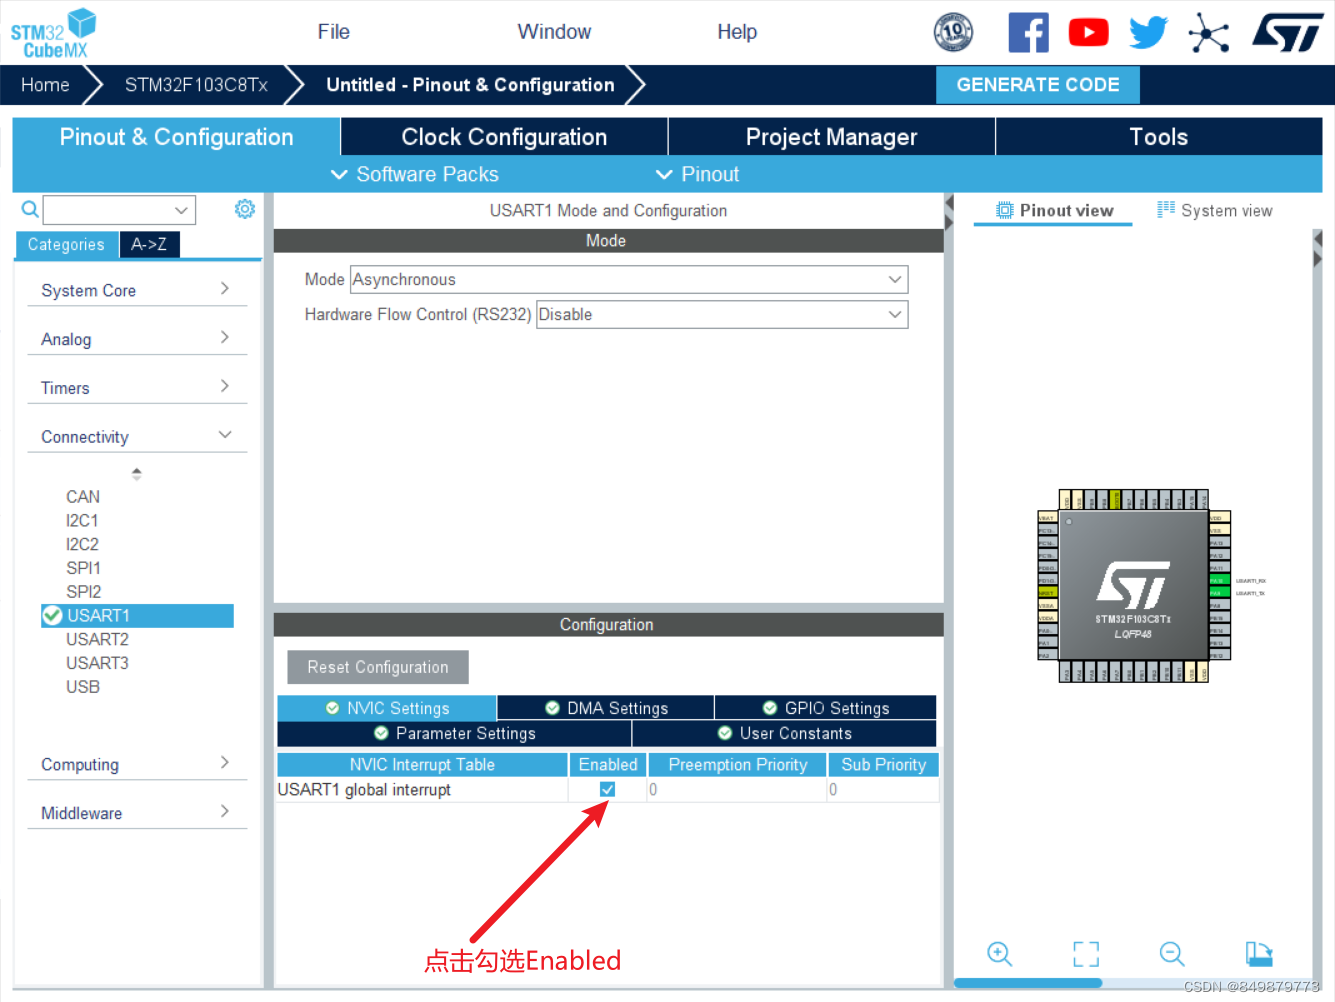The height and width of the screenshot is (1002, 1335).
Task: Open the Facebook page icon
Action: point(1028,31)
